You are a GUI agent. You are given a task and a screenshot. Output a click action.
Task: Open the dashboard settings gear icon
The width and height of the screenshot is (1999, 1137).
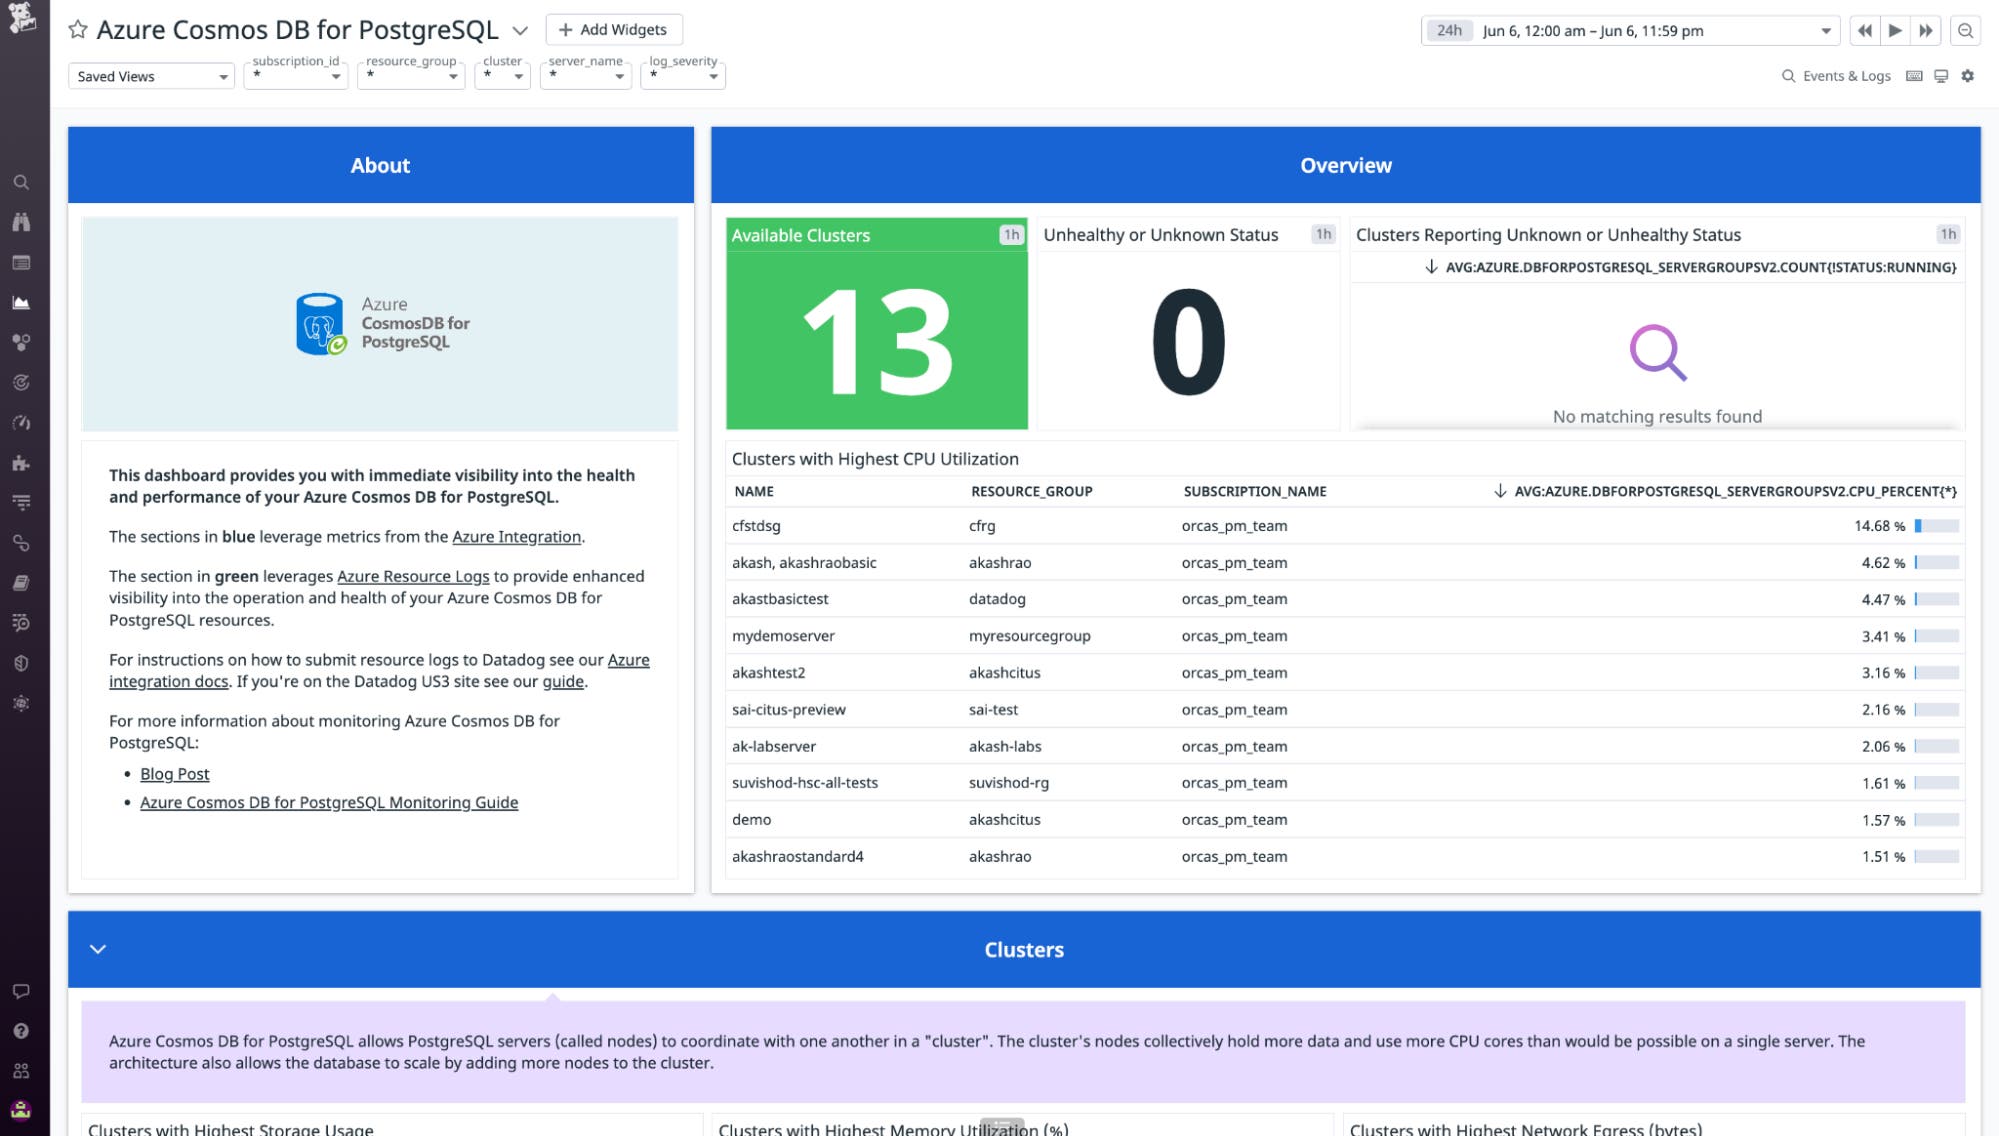pos(1967,76)
